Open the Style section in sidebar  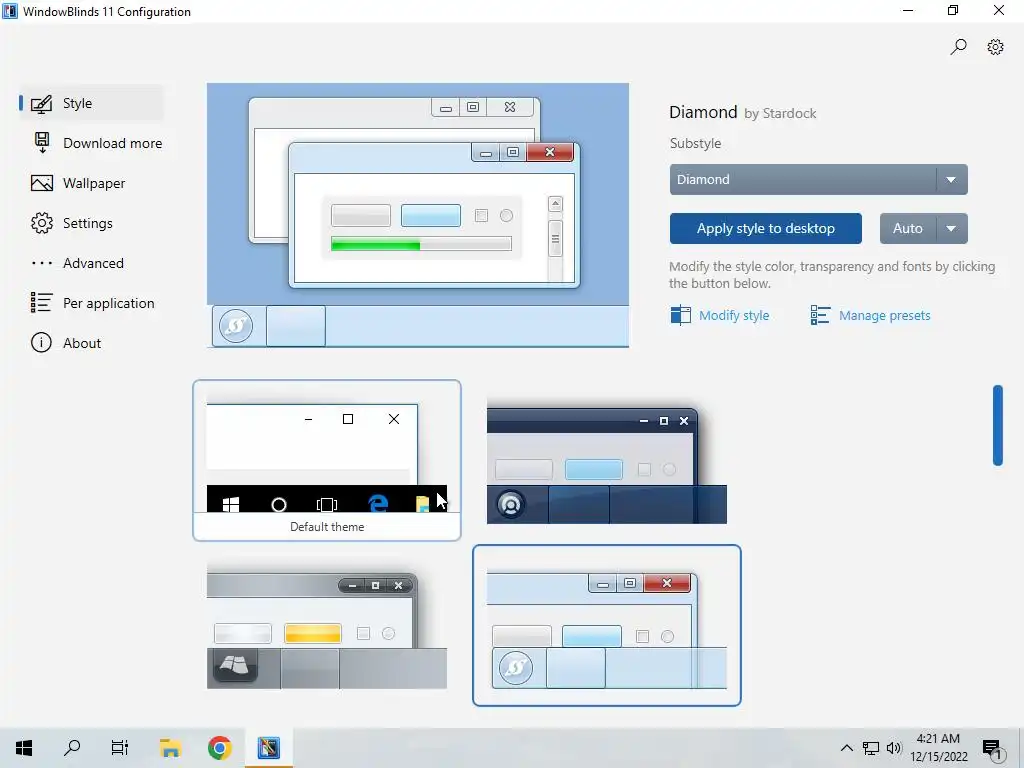point(91,103)
